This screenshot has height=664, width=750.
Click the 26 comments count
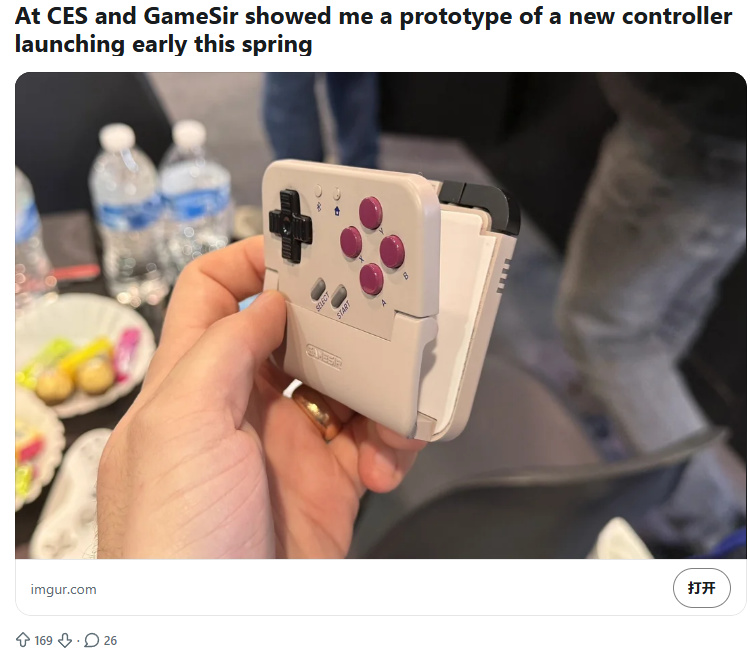click(110, 640)
